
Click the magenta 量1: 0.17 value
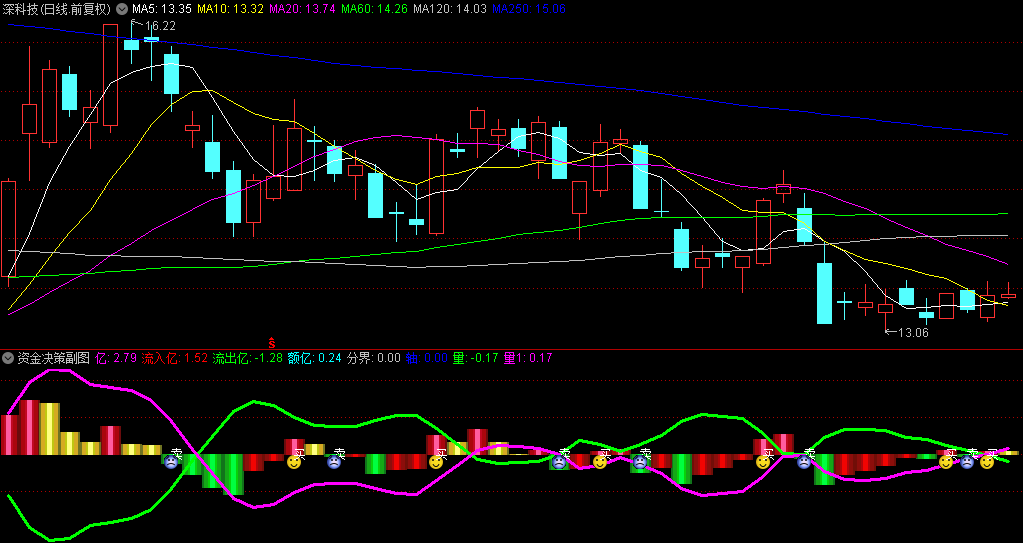point(528,358)
